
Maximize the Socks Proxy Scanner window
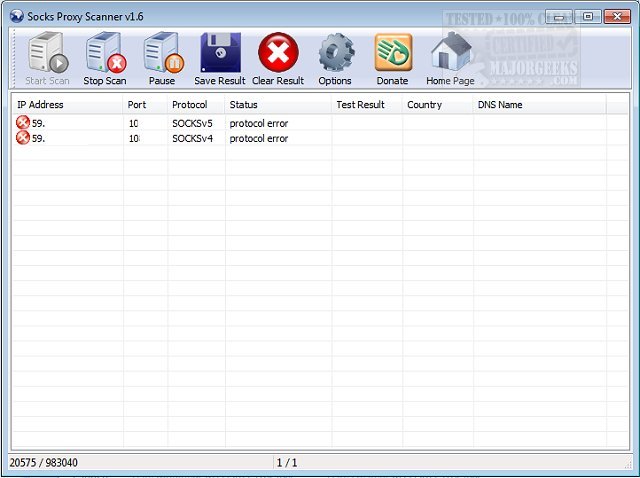tap(588, 17)
